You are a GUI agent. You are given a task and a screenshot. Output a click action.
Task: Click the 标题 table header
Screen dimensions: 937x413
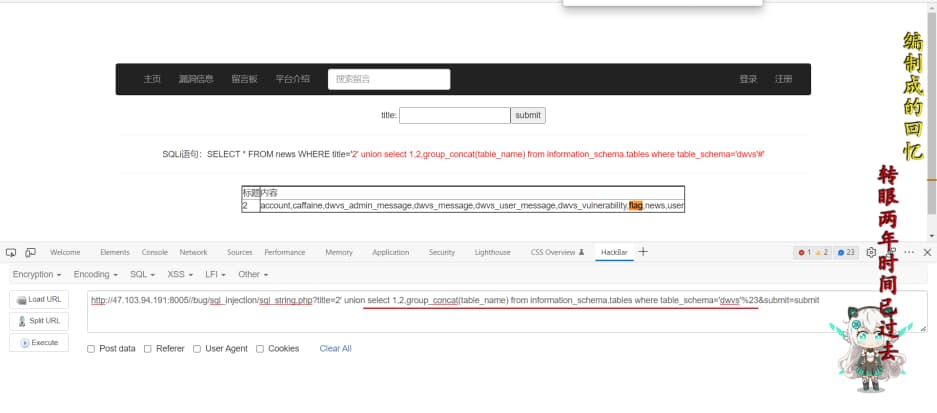coord(251,193)
